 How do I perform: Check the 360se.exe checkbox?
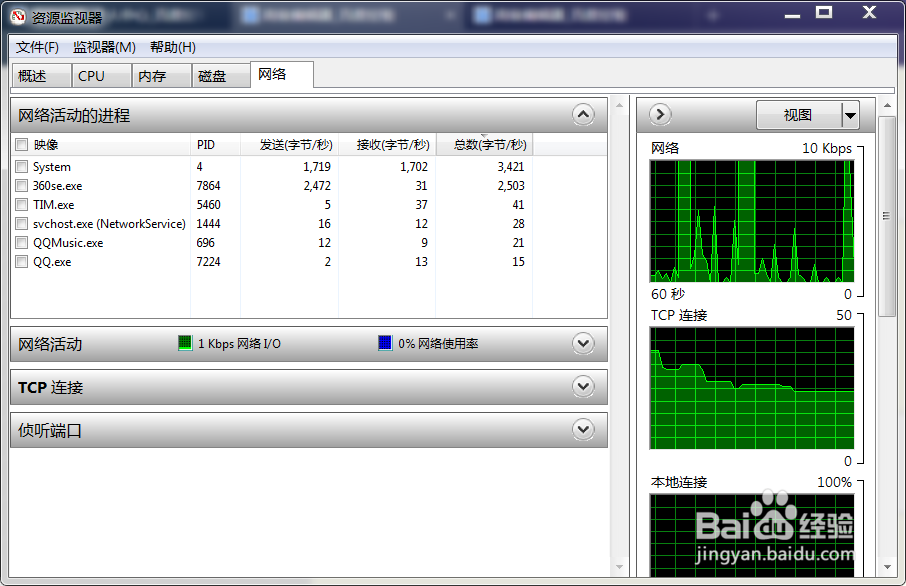(21, 186)
